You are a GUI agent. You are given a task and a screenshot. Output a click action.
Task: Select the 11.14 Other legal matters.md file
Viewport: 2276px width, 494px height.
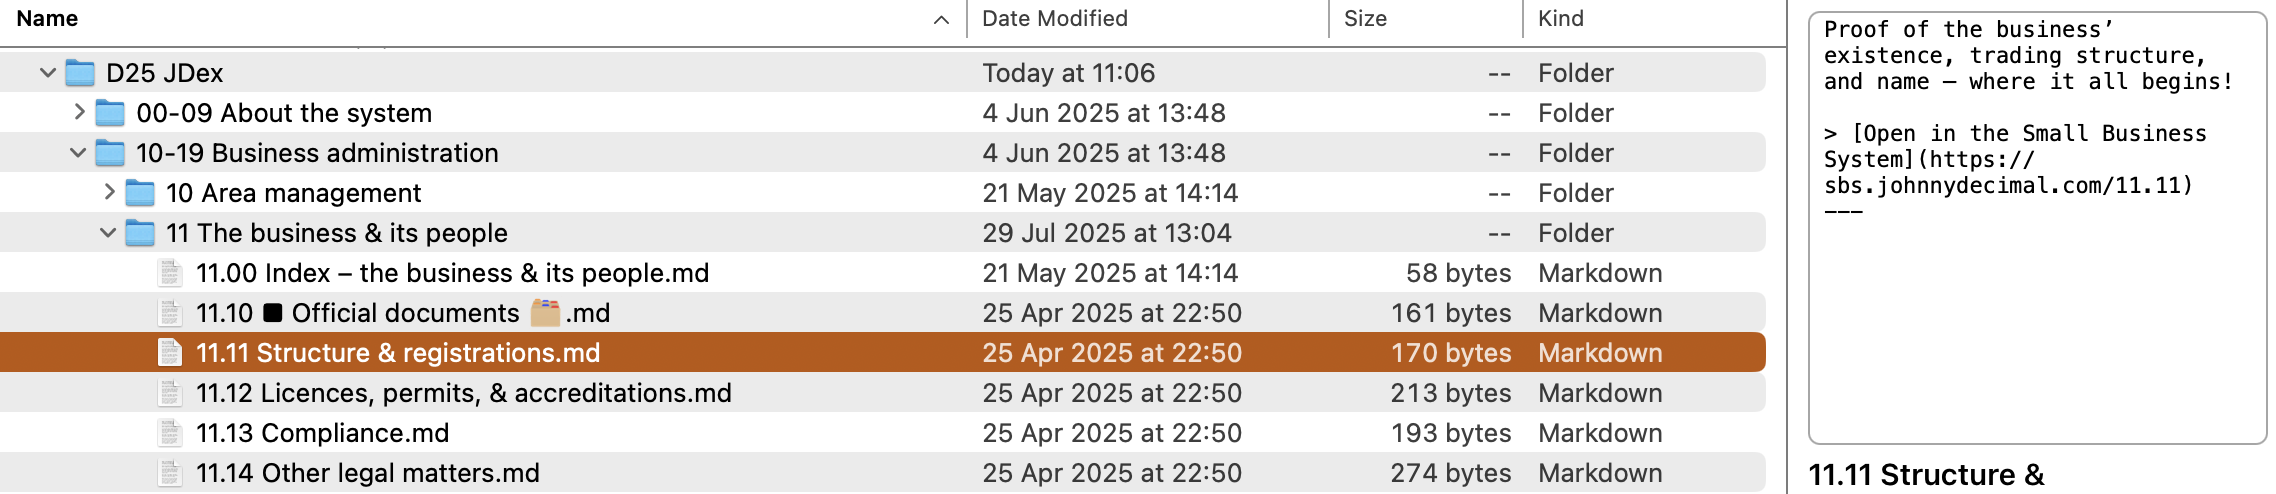pyautogui.click(x=367, y=473)
